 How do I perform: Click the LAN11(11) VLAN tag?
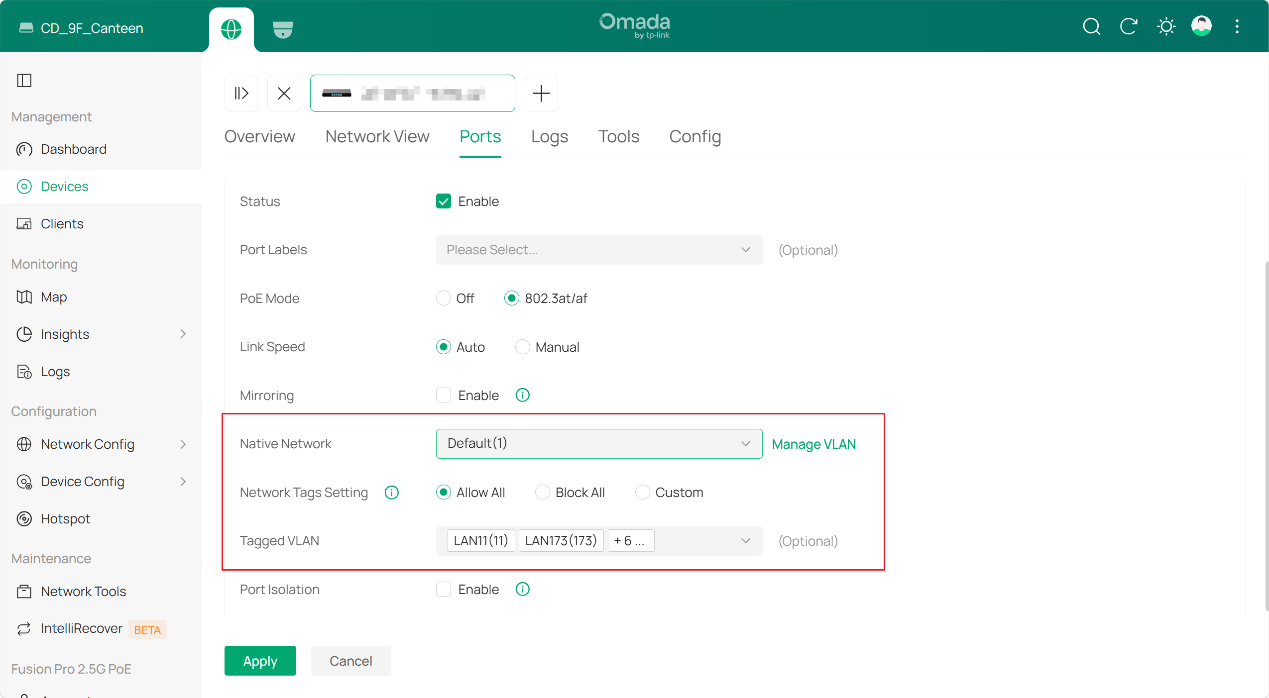coord(481,541)
